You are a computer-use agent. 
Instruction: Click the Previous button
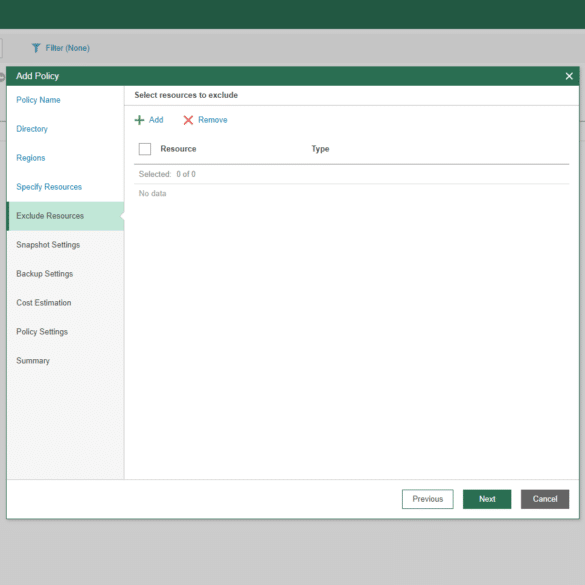tap(428, 499)
